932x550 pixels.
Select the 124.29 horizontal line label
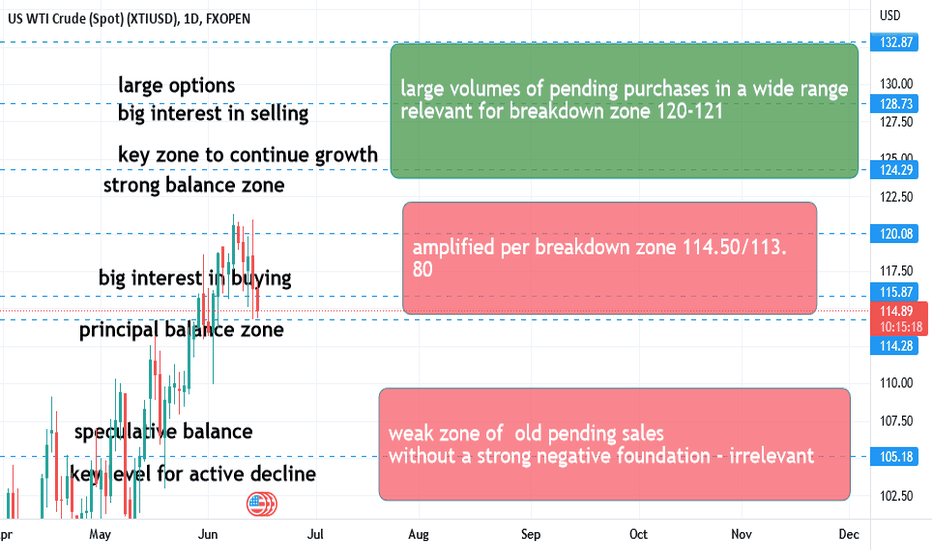(x=896, y=170)
